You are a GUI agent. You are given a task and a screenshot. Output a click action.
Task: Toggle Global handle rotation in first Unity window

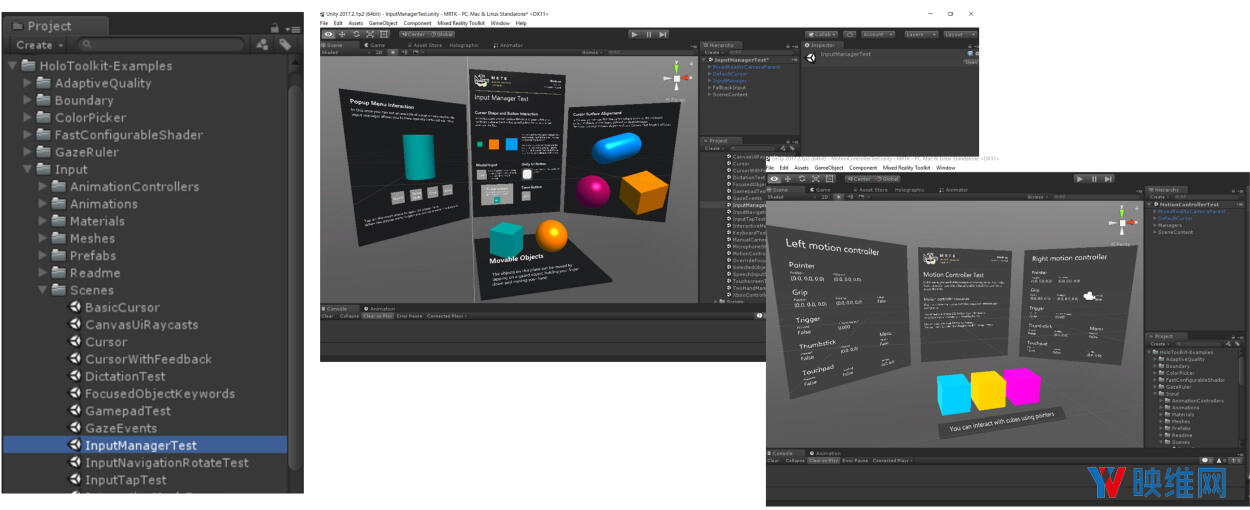440,34
